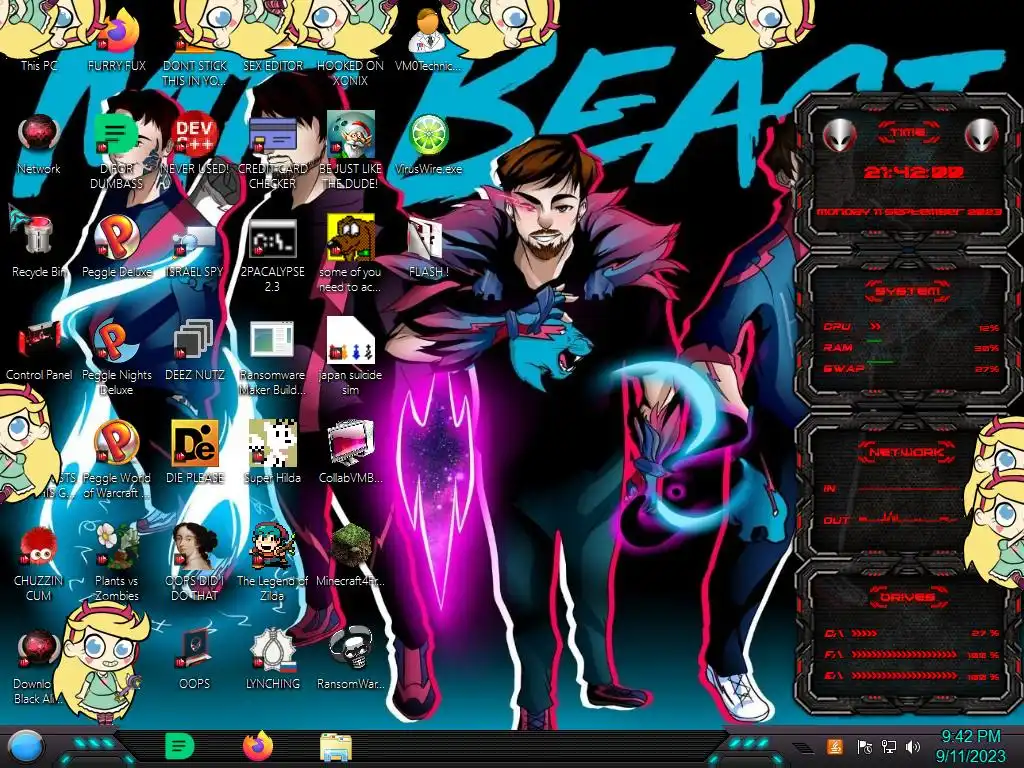This screenshot has height=768, width=1024.
Task: Select the CREDIT CARD CHECKER icon
Action: click(272, 153)
